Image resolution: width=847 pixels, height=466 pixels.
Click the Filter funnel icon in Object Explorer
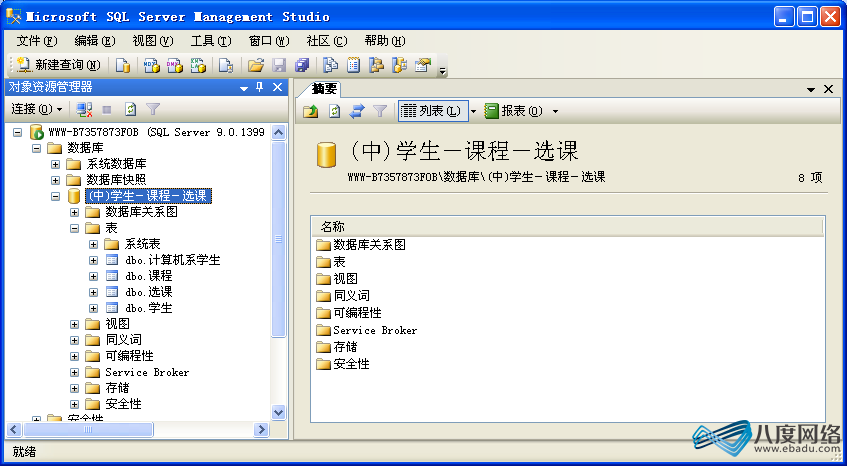[153, 110]
